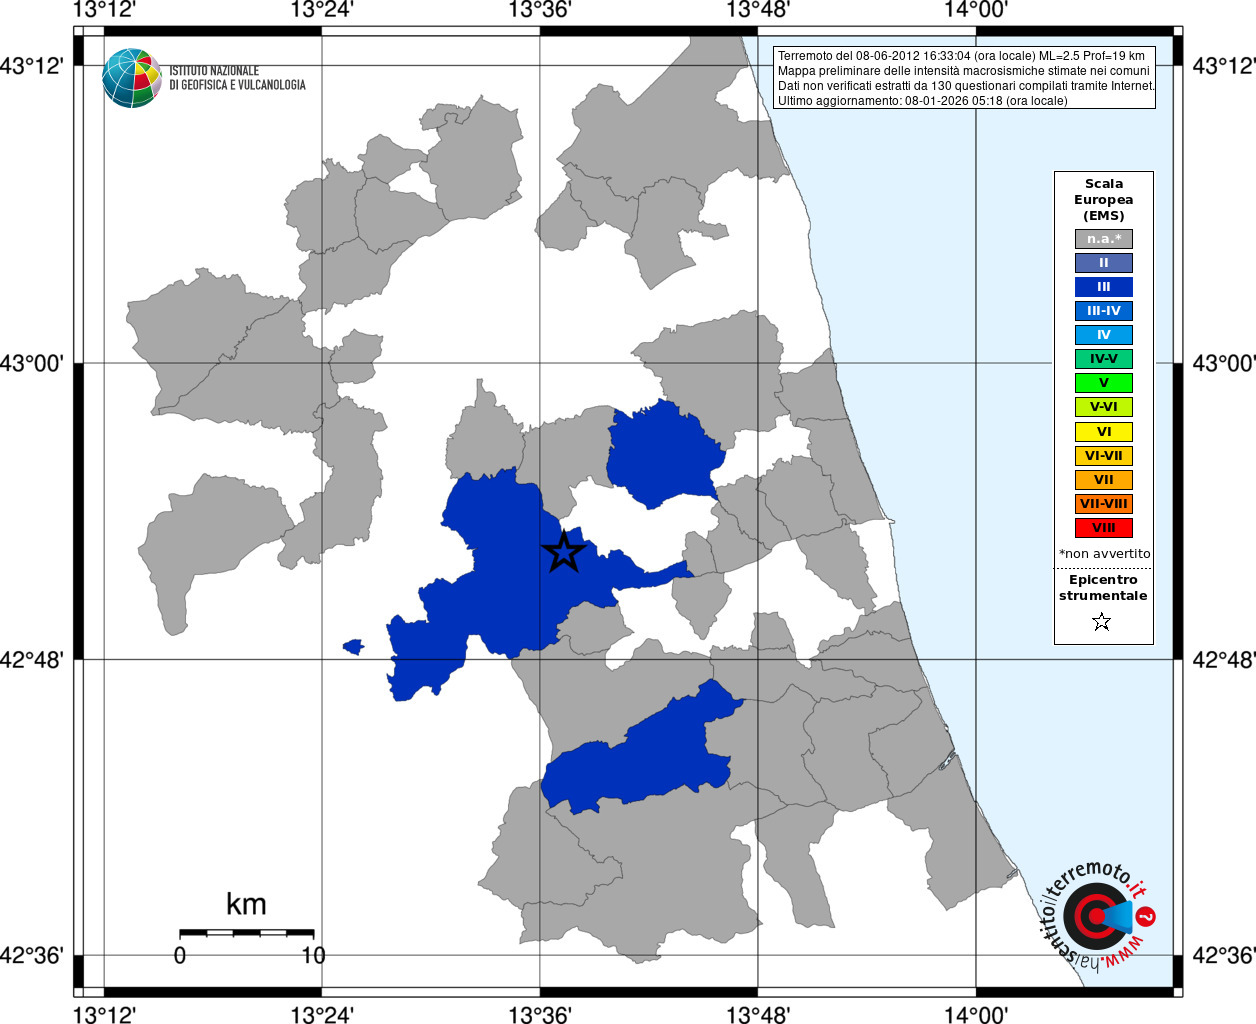Click the '*non avvertito' legend note
The width and height of the screenshot is (1256, 1024).
[1104, 553]
